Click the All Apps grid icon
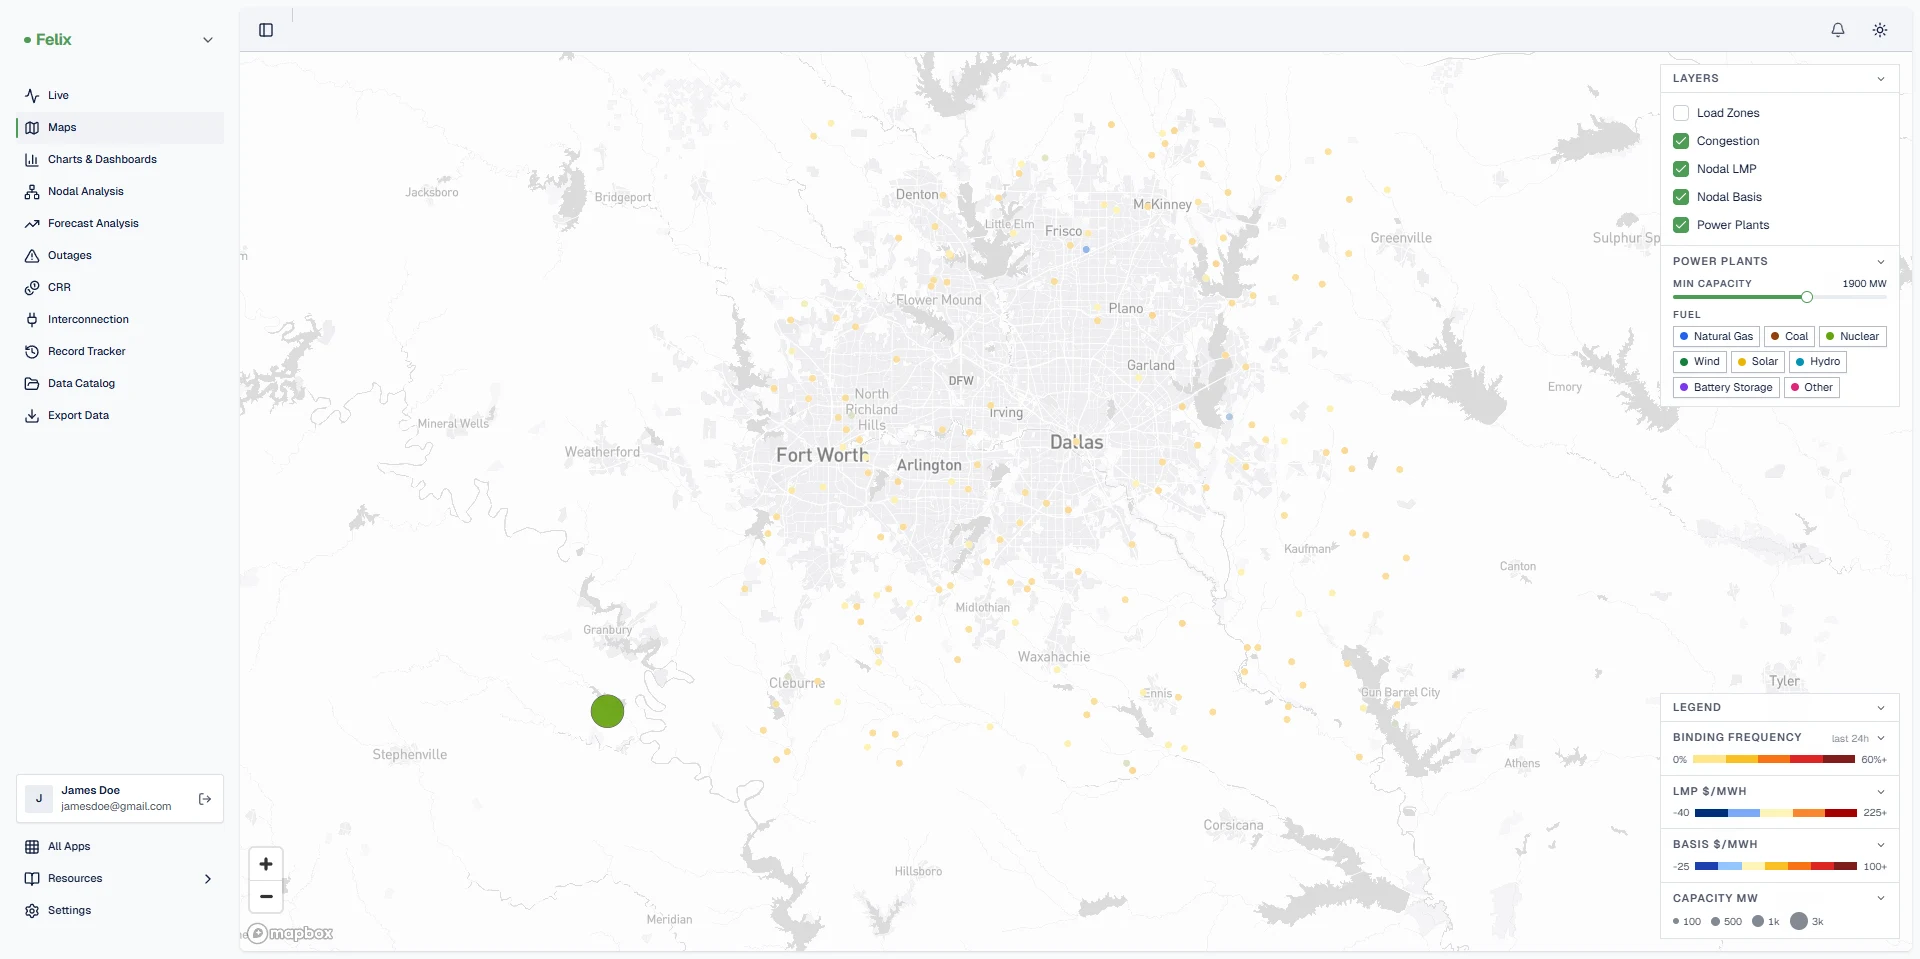1920x959 pixels. coord(32,847)
